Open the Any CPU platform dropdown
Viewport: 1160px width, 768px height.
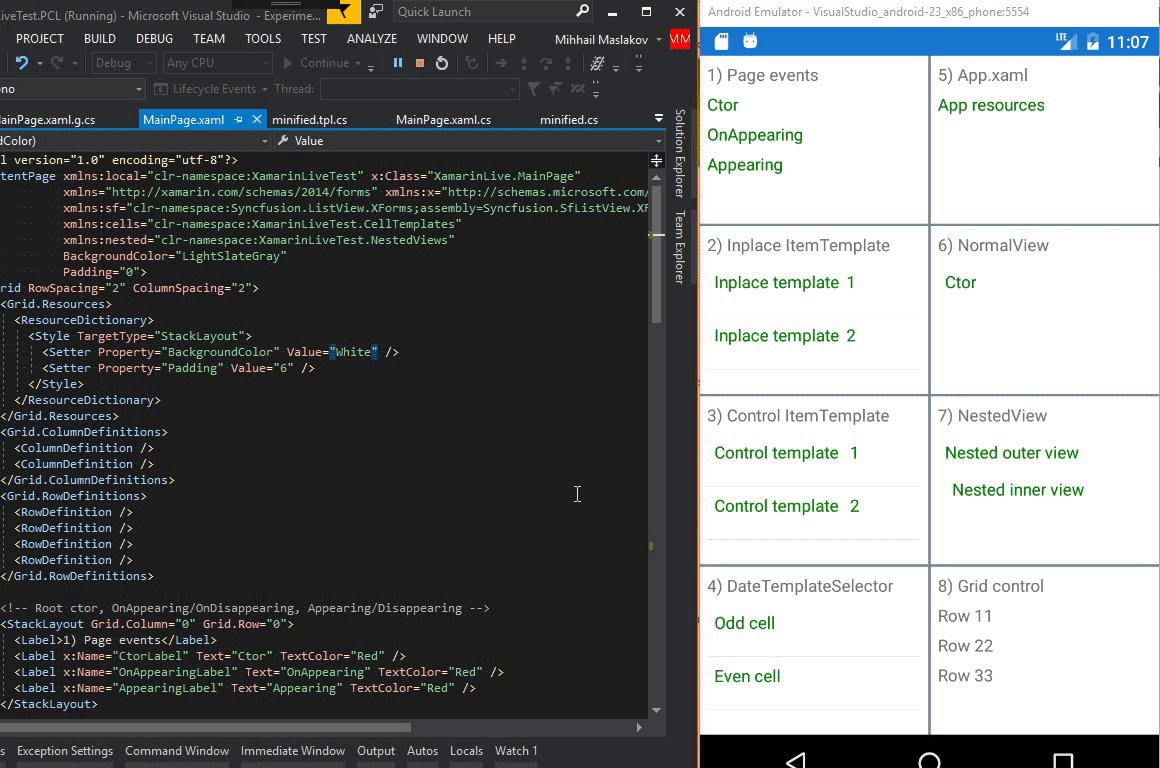point(217,63)
